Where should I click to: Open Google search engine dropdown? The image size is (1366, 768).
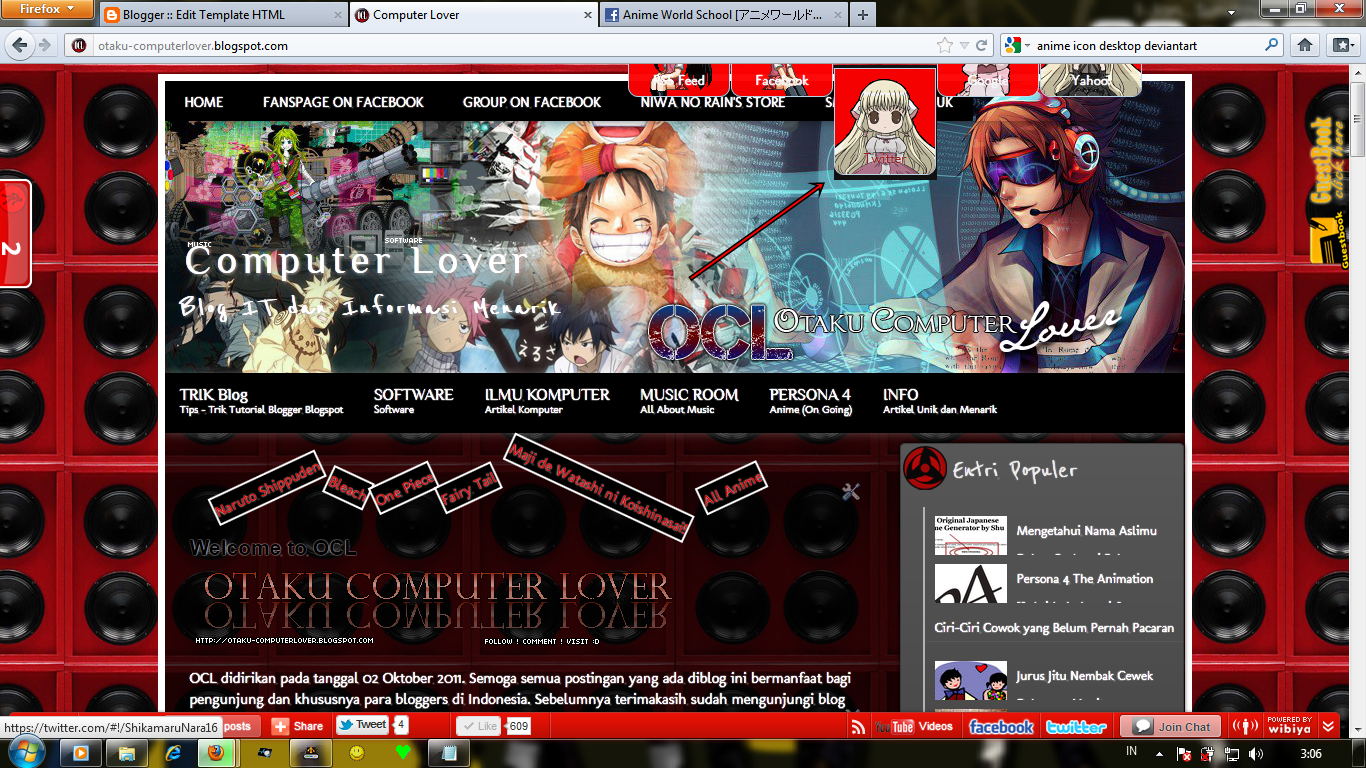(1016, 45)
